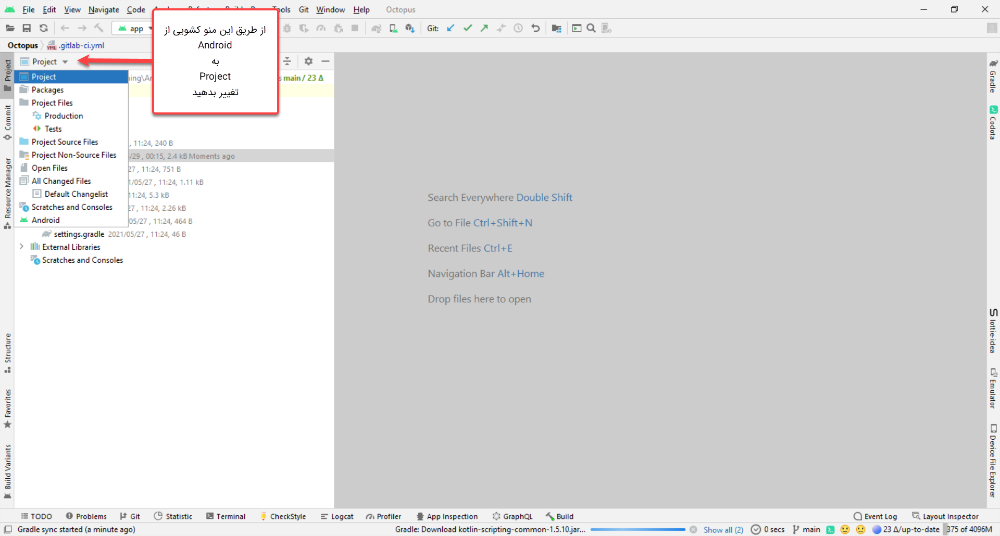Click the Search Everywhere magnifier icon
Screen dimensions: 1000x536
[x=591, y=28]
